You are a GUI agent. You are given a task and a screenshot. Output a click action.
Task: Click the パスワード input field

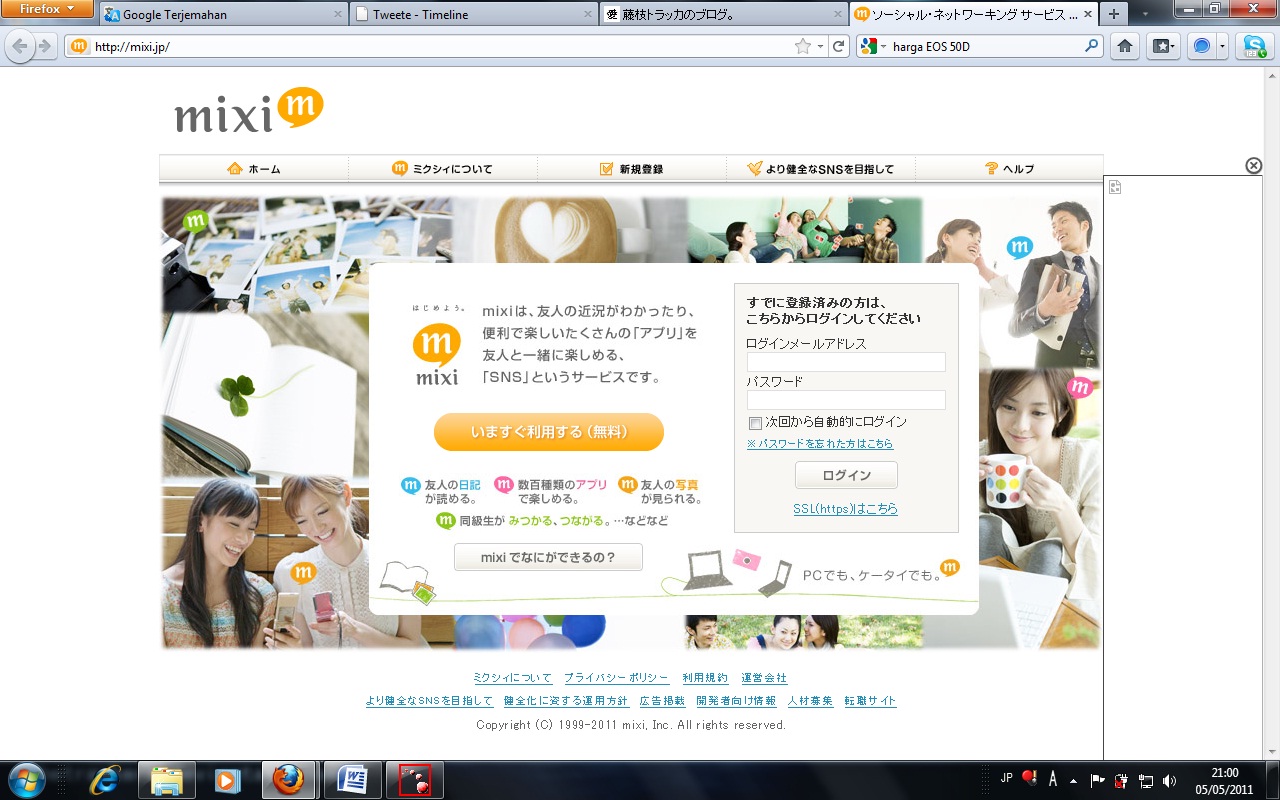coord(845,399)
